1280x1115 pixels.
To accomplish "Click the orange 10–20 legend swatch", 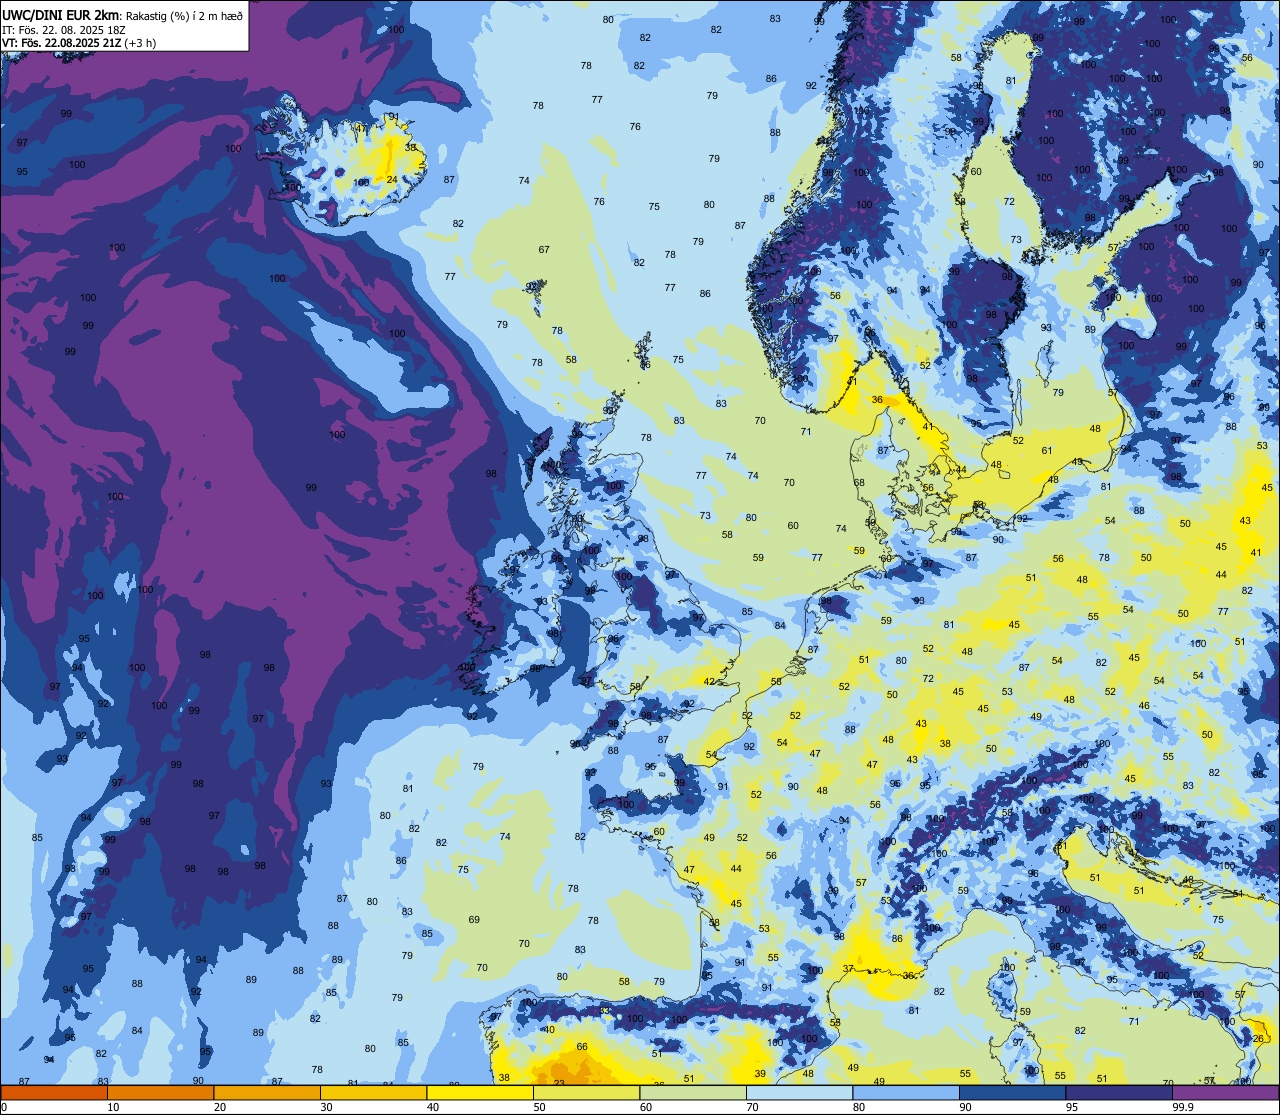I will 160,1092.
